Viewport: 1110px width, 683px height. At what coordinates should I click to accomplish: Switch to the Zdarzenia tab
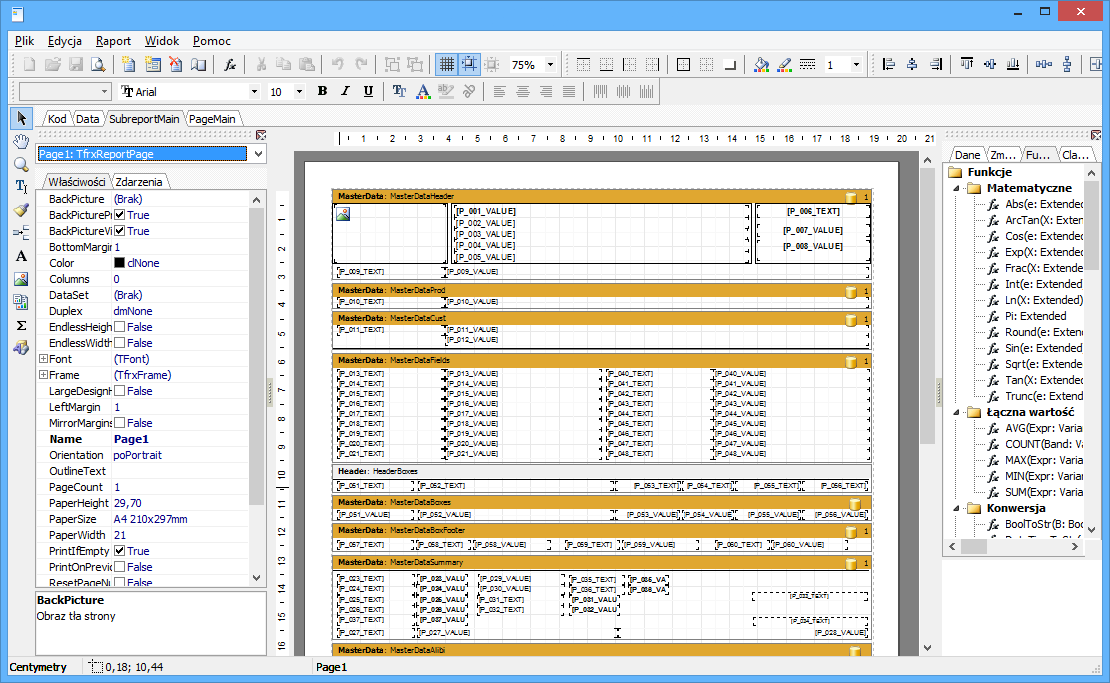pyautogui.click(x=140, y=182)
